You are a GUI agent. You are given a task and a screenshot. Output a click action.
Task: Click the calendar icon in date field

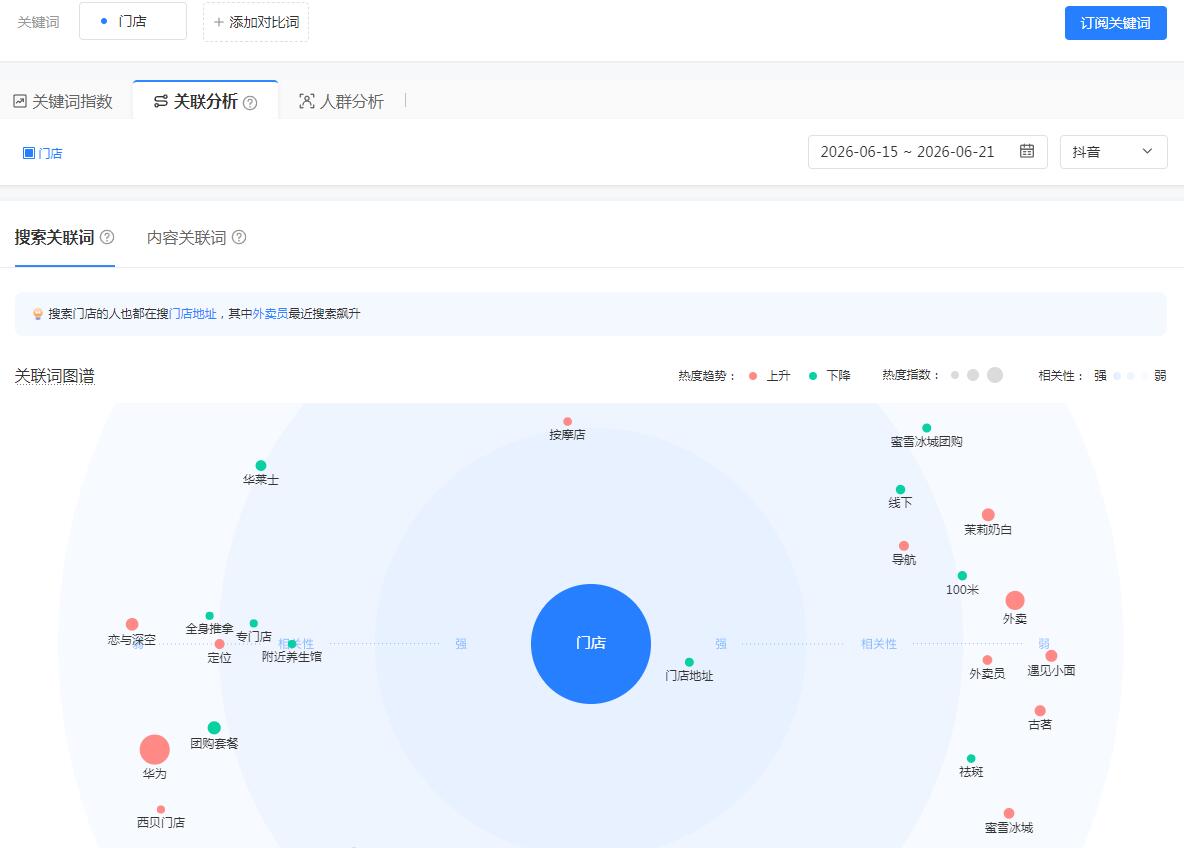1027,151
